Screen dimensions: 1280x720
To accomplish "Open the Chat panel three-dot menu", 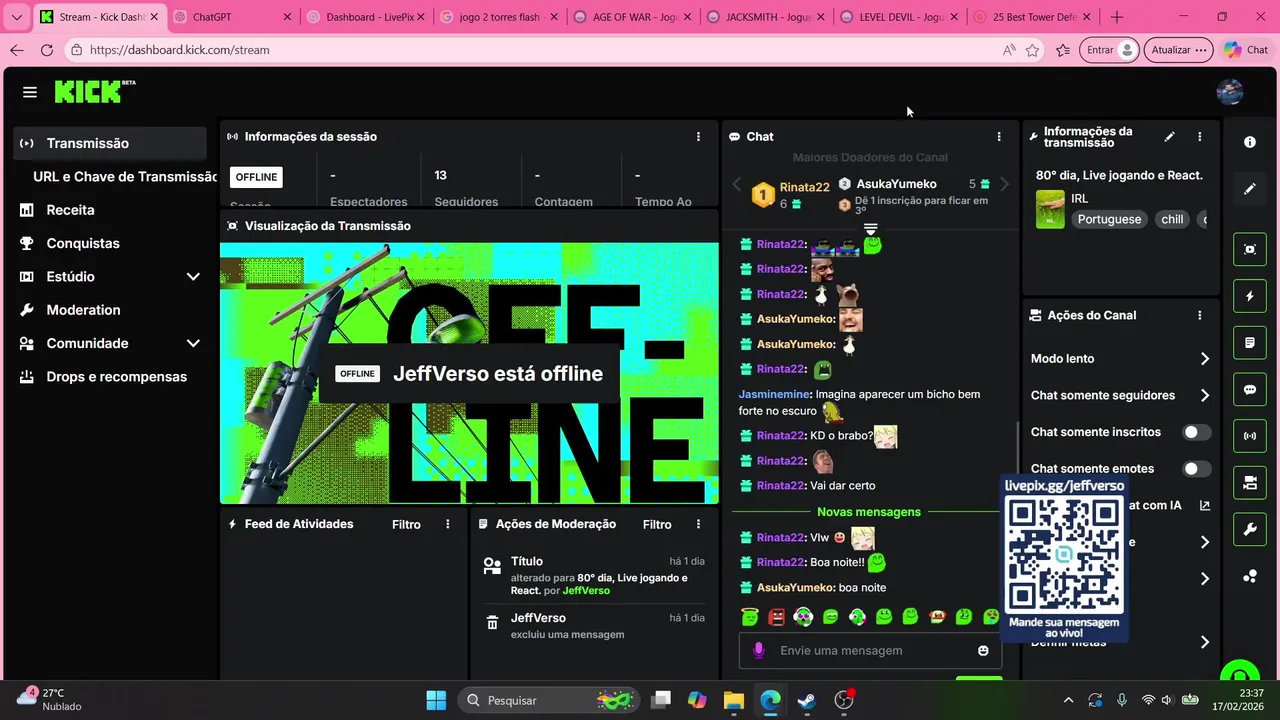I will pyautogui.click(x=998, y=137).
